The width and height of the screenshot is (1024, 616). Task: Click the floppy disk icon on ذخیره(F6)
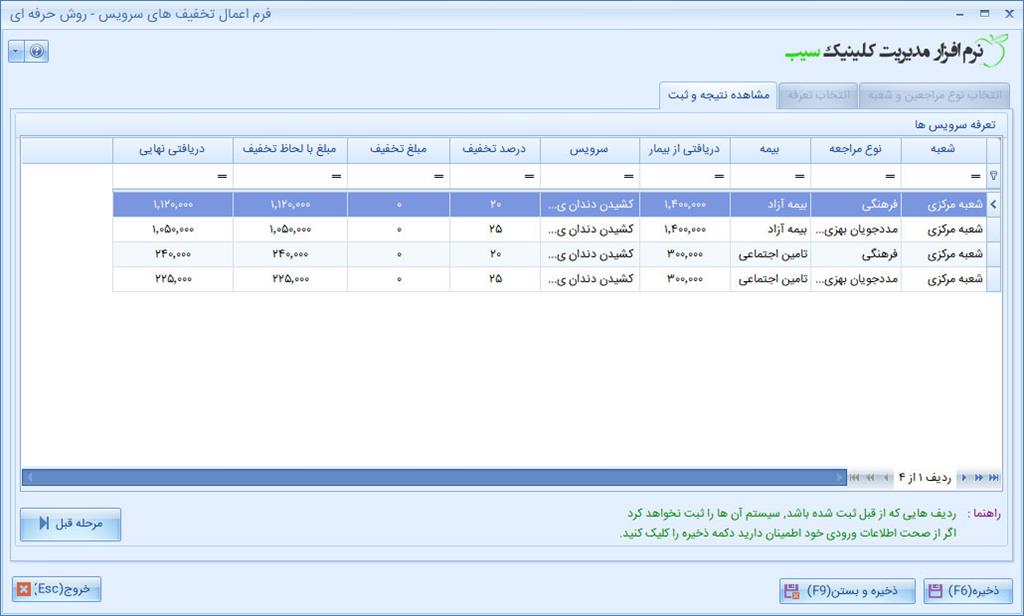pyautogui.click(x=935, y=590)
